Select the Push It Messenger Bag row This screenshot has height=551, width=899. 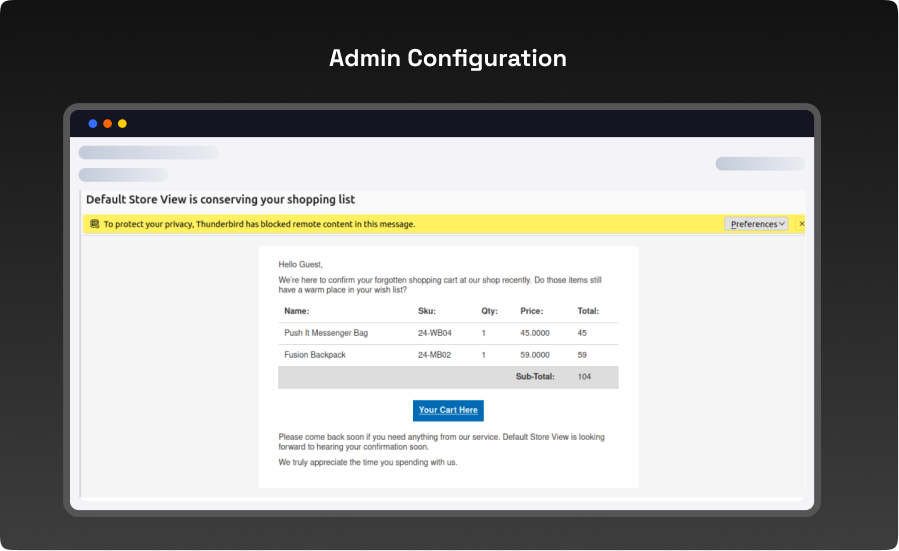coord(326,333)
